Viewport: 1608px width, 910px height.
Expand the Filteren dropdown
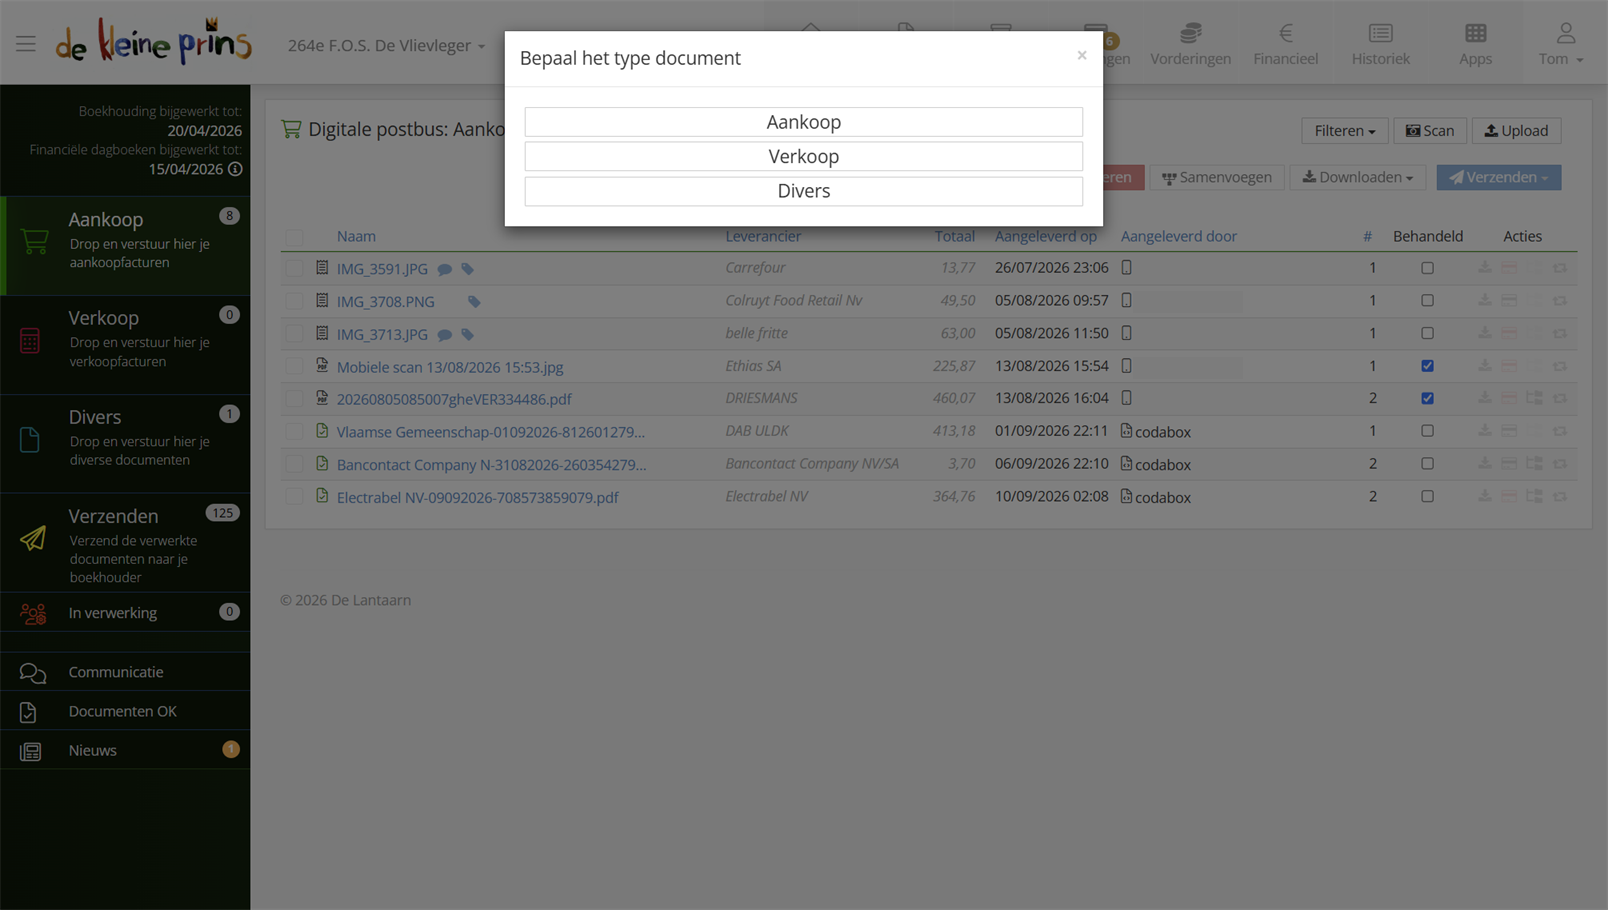point(1344,131)
